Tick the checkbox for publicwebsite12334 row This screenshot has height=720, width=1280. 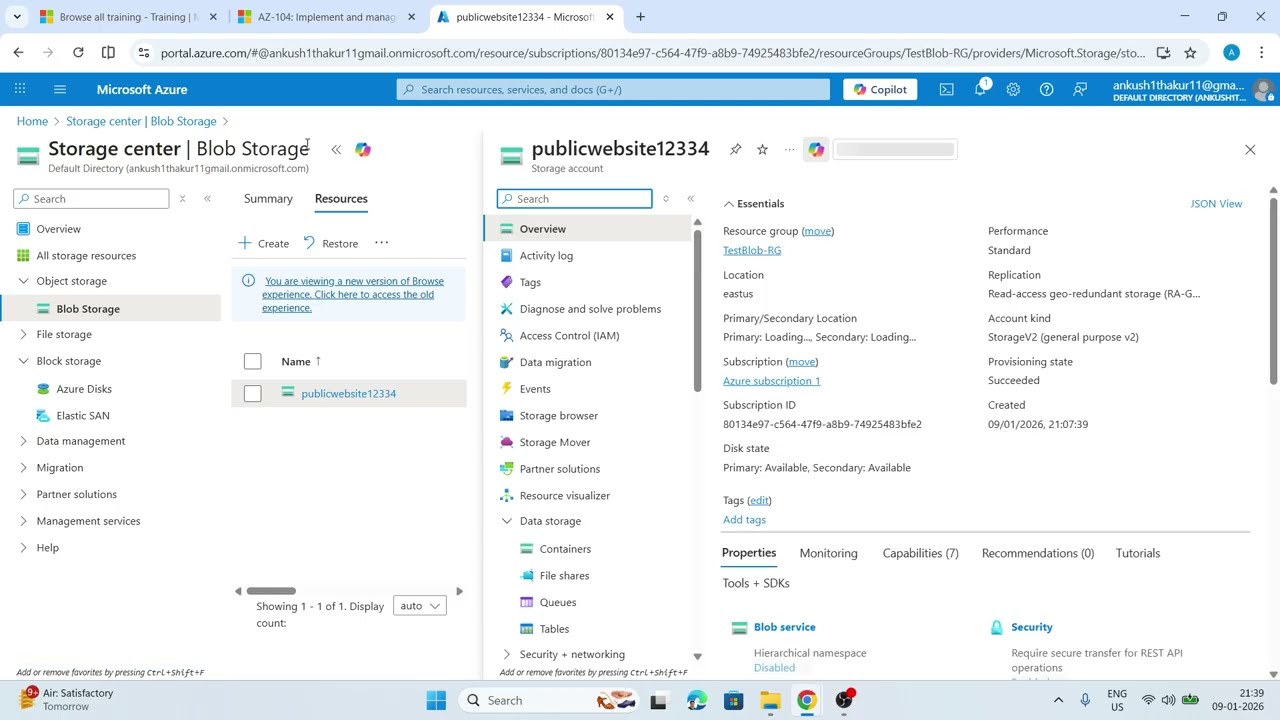252,394
